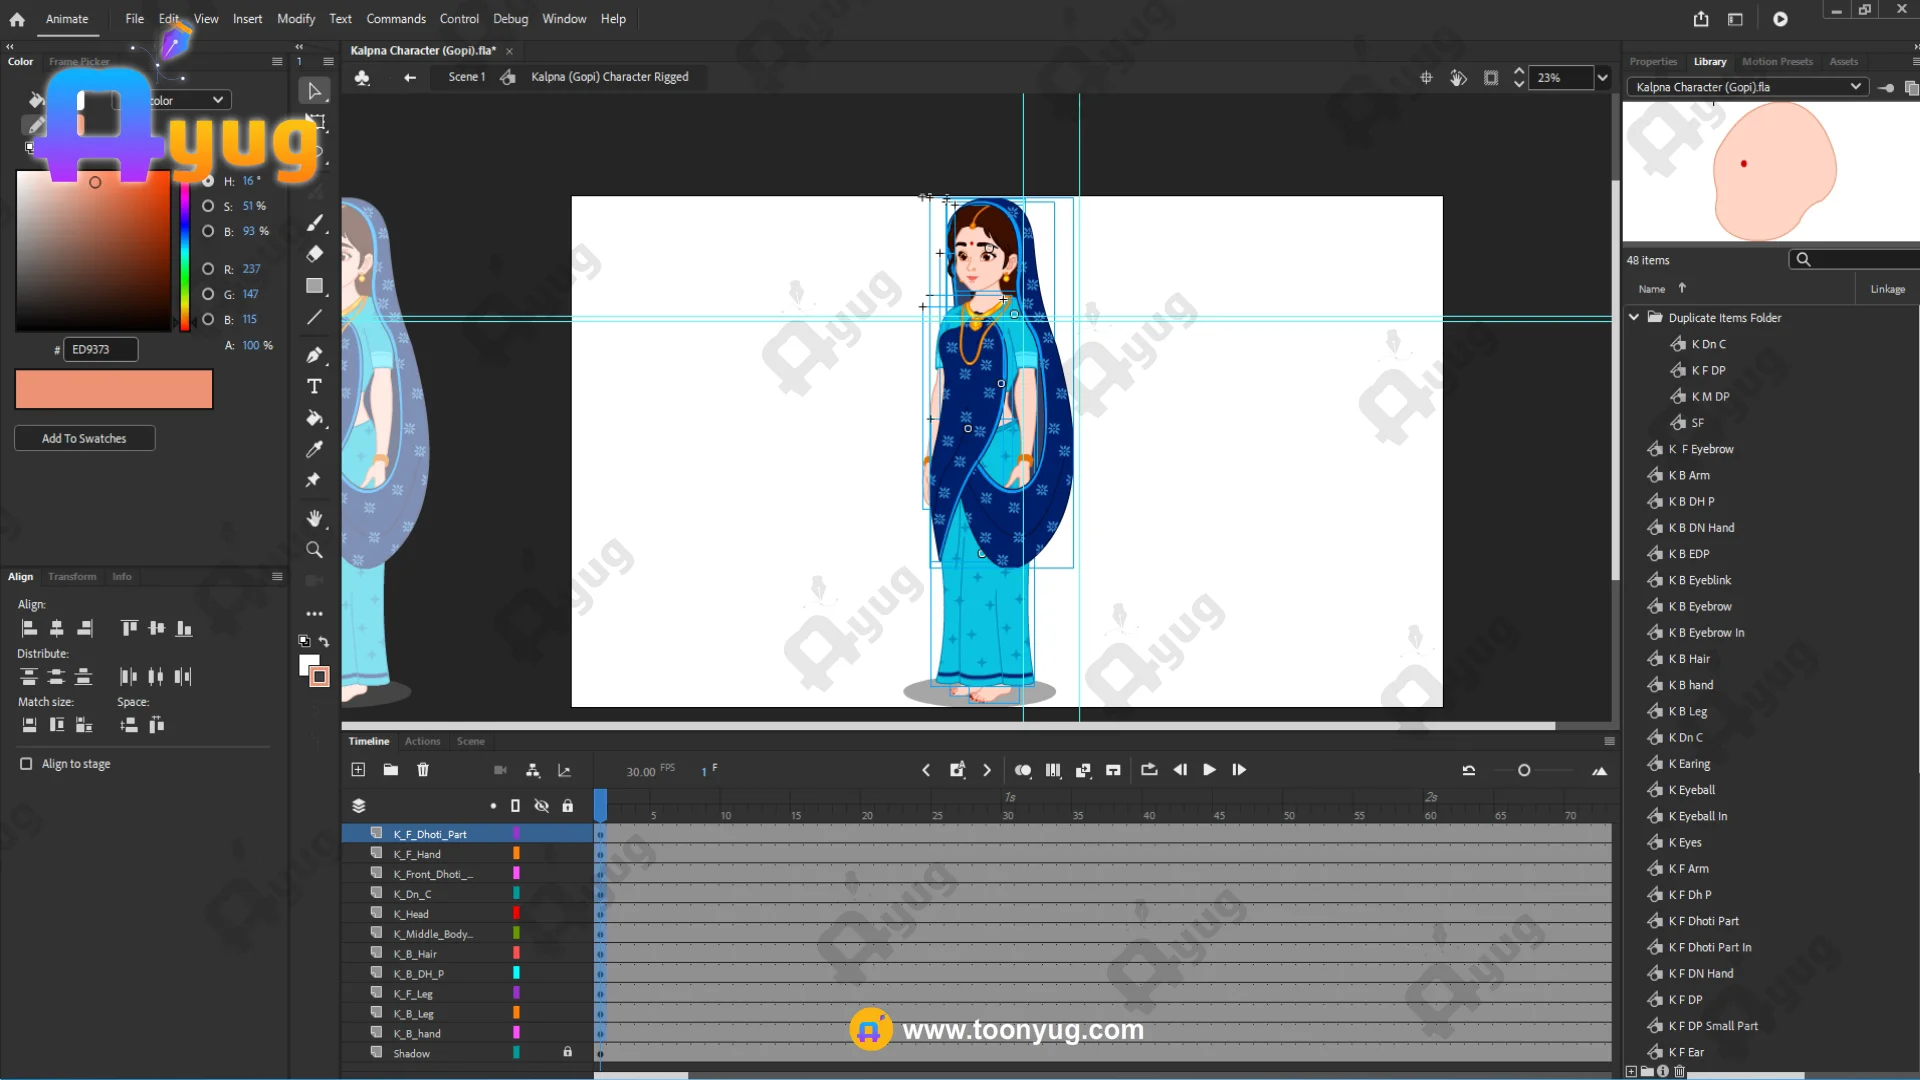Image resolution: width=1920 pixels, height=1080 pixels.
Task: Delete layer using timeline trash icon
Action: click(423, 770)
